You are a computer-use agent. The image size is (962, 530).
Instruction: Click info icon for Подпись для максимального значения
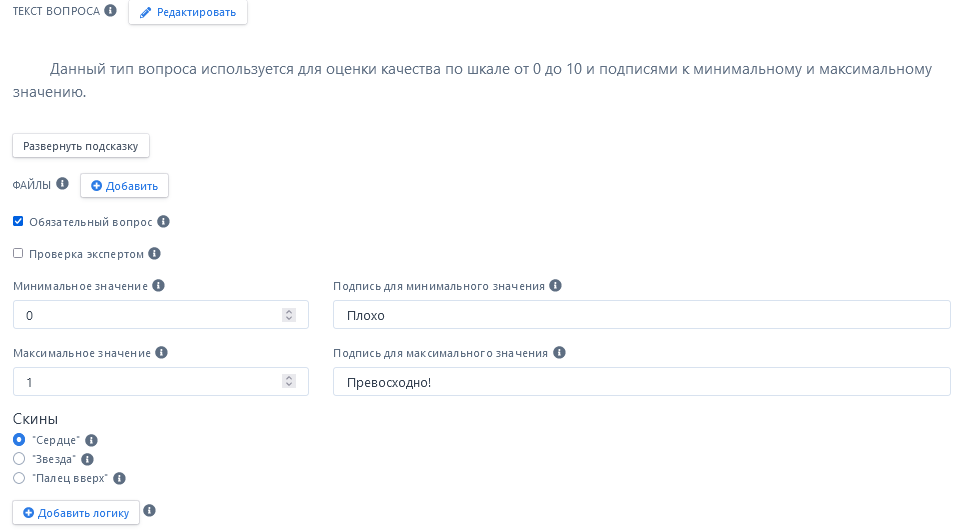559,353
